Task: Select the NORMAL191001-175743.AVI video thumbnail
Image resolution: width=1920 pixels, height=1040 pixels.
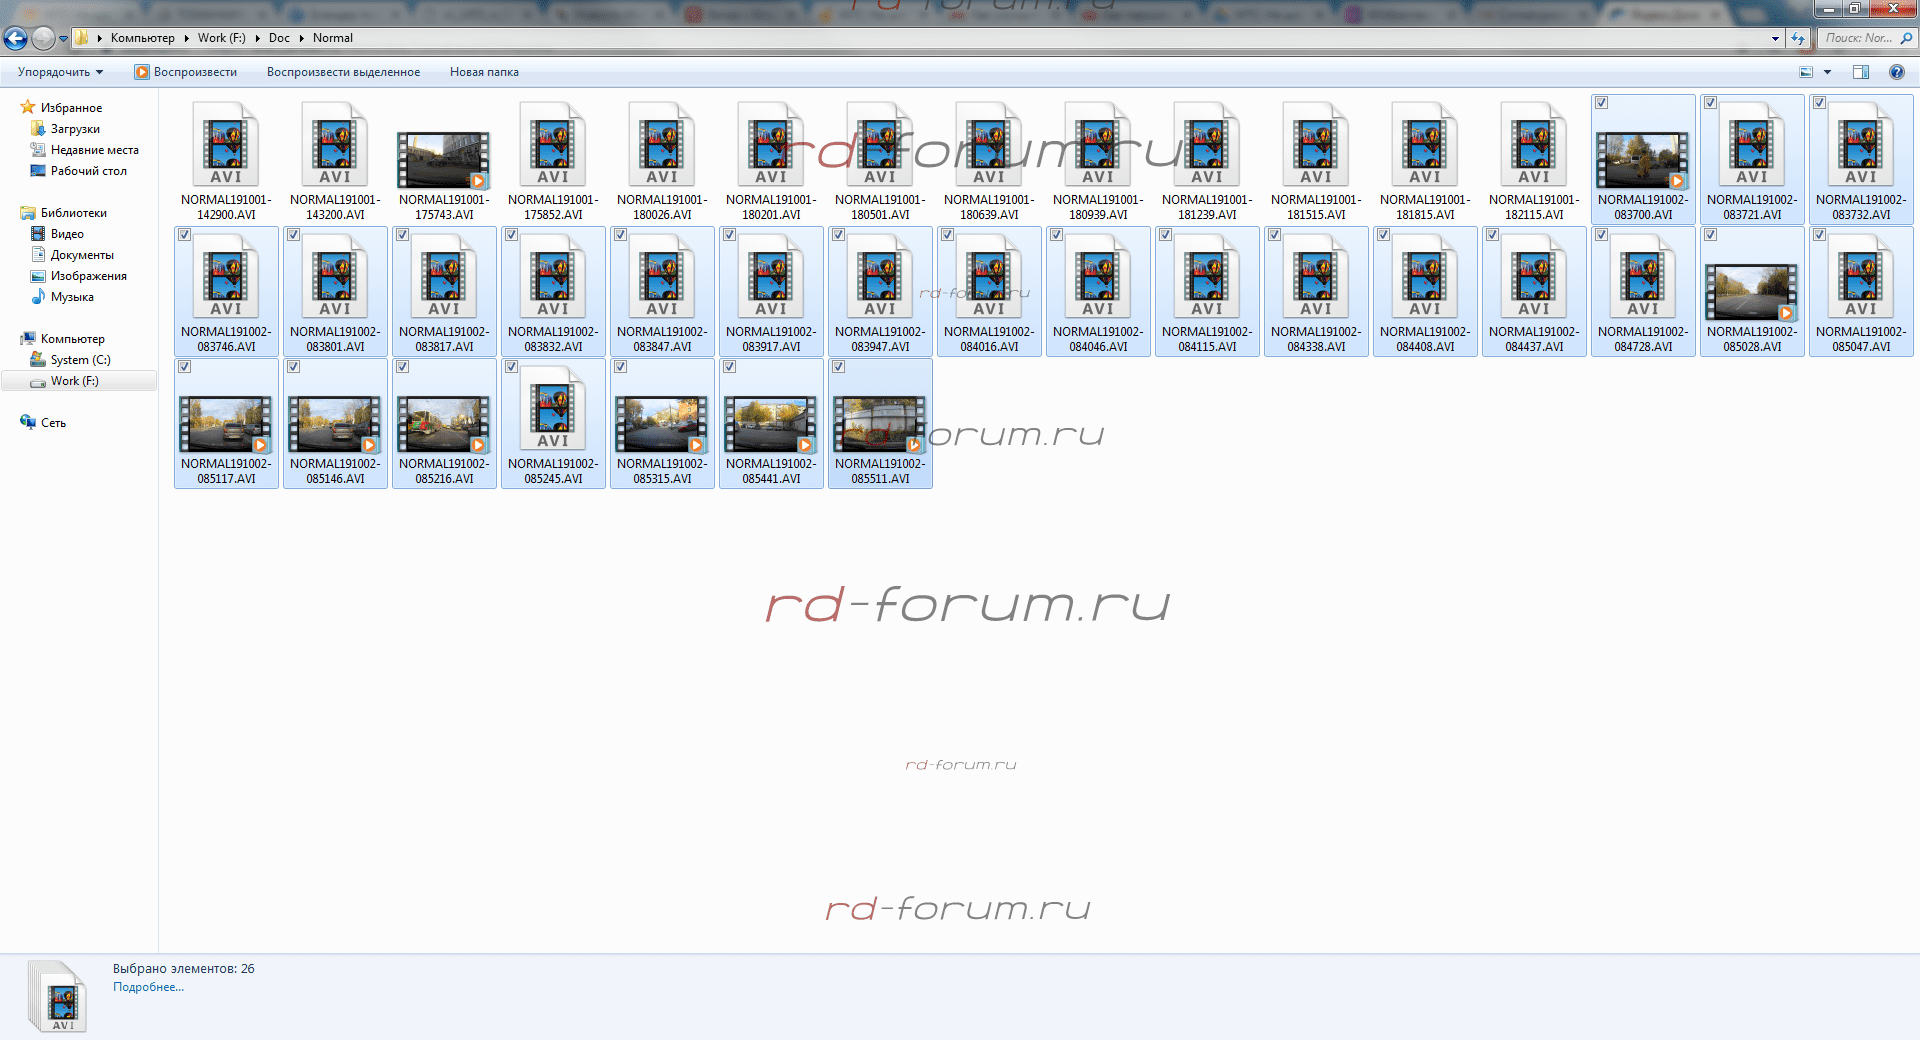Action: (x=443, y=160)
